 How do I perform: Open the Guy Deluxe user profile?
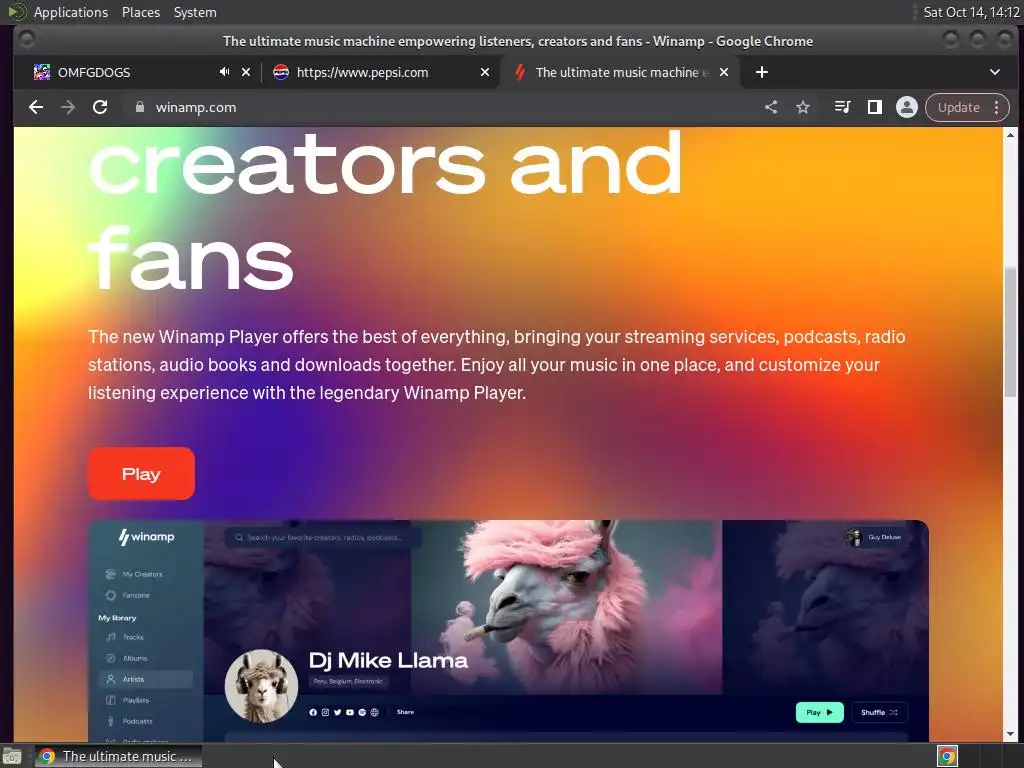coord(874,537)
